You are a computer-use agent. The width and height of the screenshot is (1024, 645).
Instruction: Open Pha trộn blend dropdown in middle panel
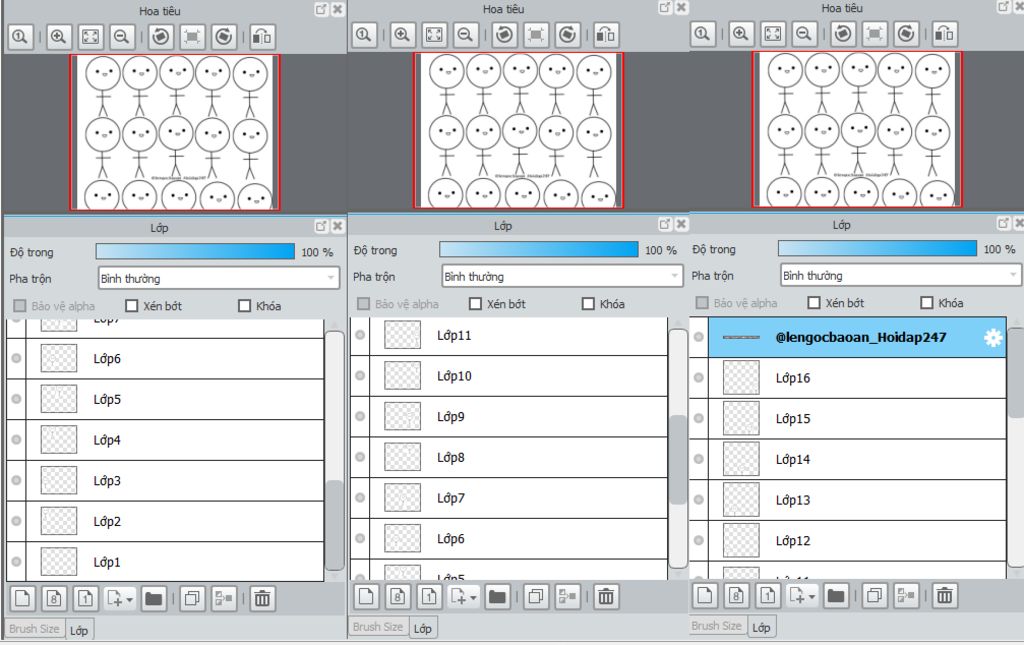coord(562,276)
